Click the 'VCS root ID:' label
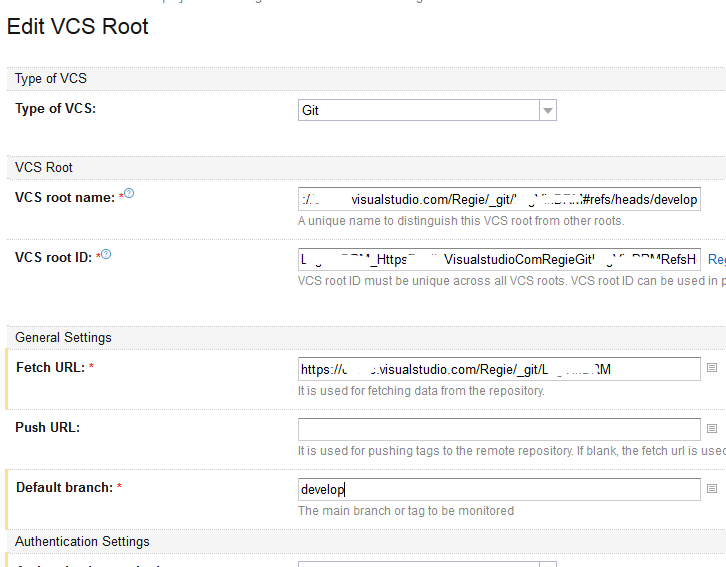 click(54, 258)
